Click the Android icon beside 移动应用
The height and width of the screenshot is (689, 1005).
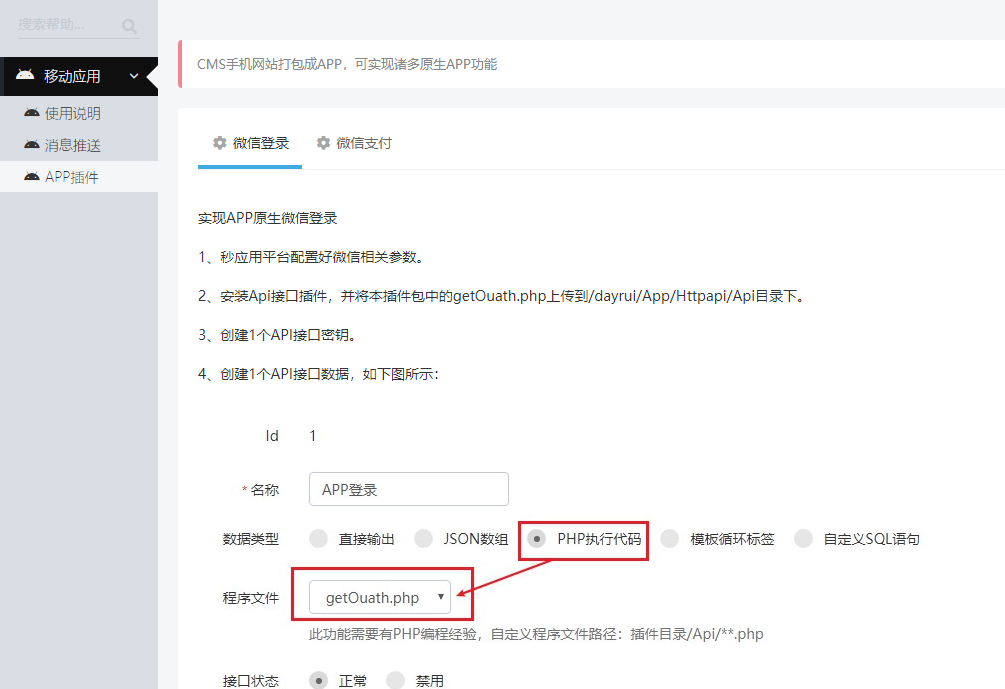tap(25, 75)
